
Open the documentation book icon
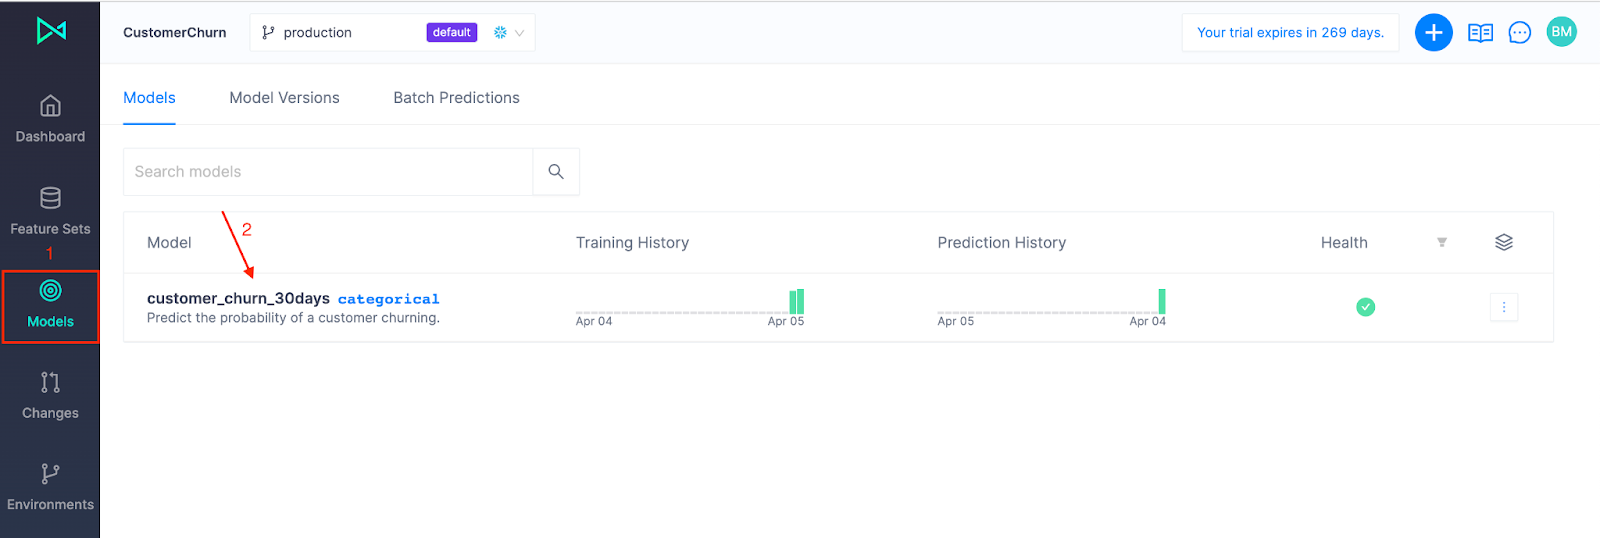(x=1480, y=33)
